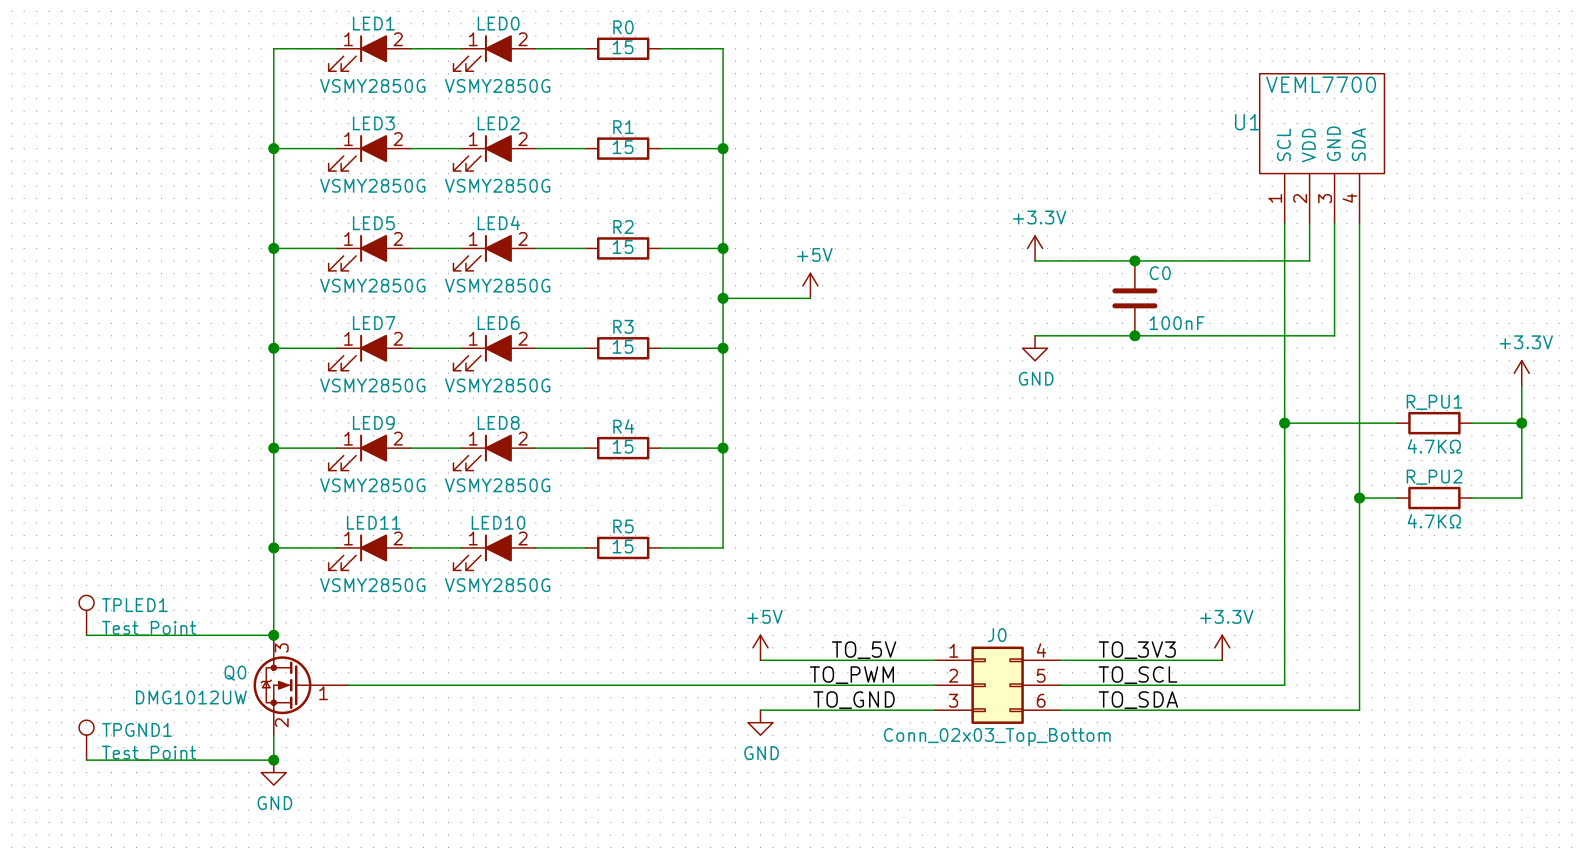1579x856 pixels.
Task: Select the TO_3V3 net label
Action: [x=1137, y=650]
